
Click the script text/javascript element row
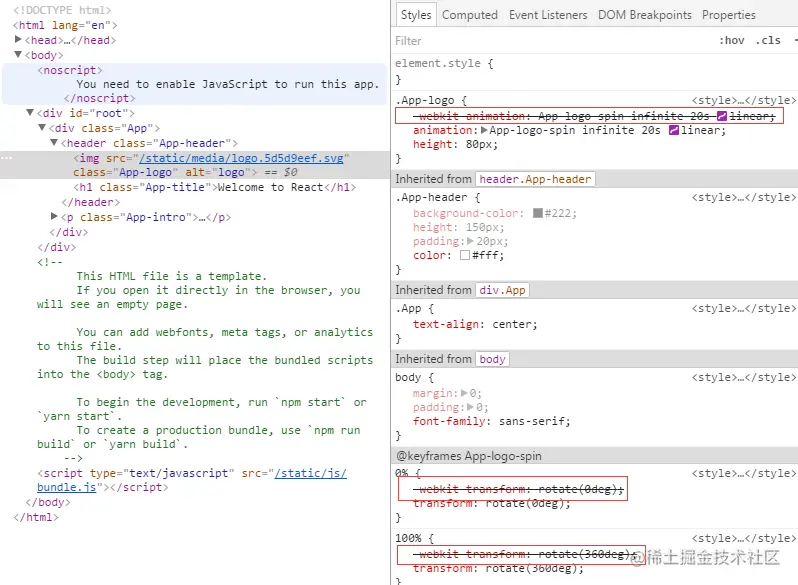point(191,480)
